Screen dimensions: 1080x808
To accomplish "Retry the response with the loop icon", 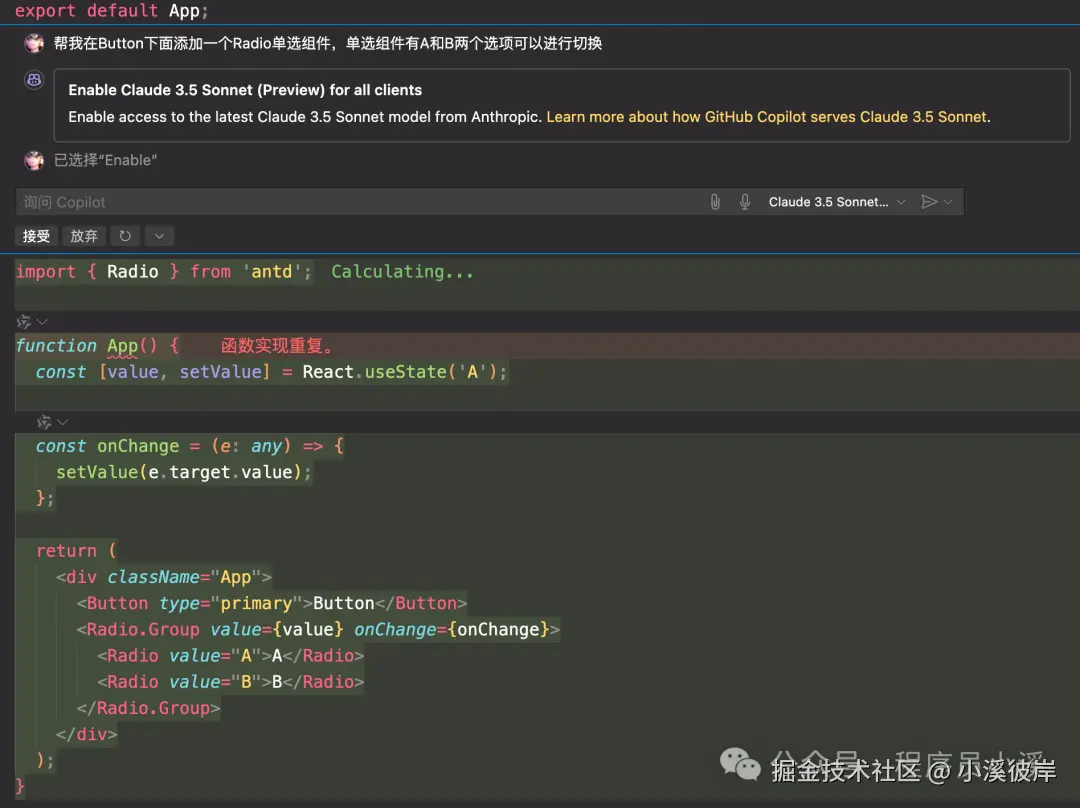I will pyautogui.click(x=124, y=236).
